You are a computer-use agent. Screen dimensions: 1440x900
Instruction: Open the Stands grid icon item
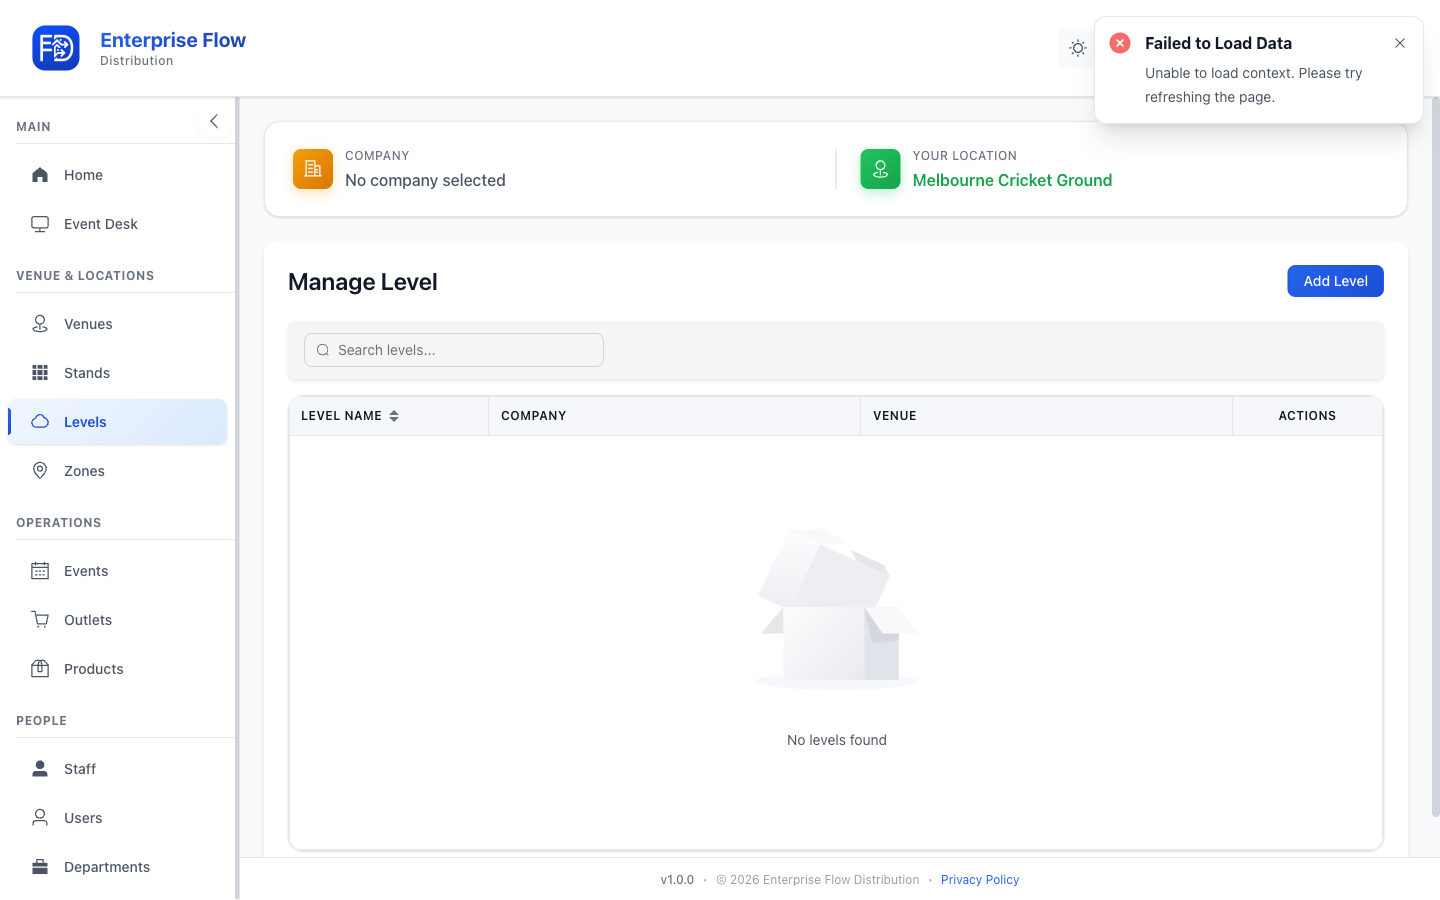coord(118,373)
